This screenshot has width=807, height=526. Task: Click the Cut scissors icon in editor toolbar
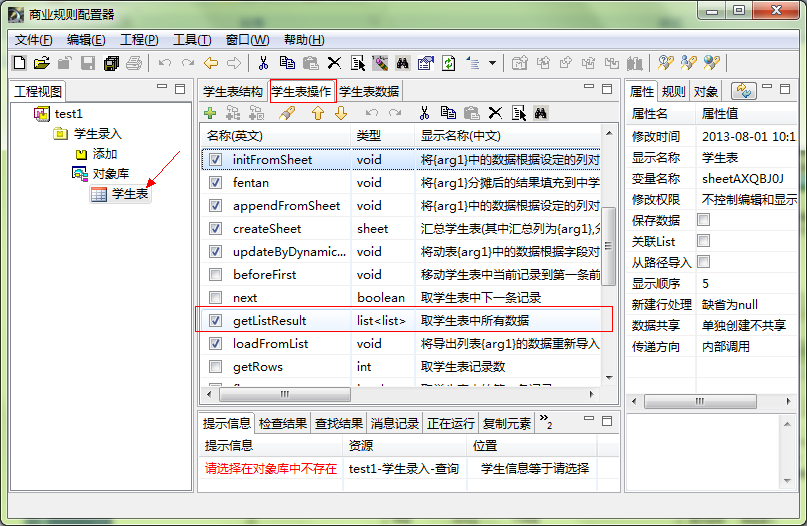click(424, 113)
